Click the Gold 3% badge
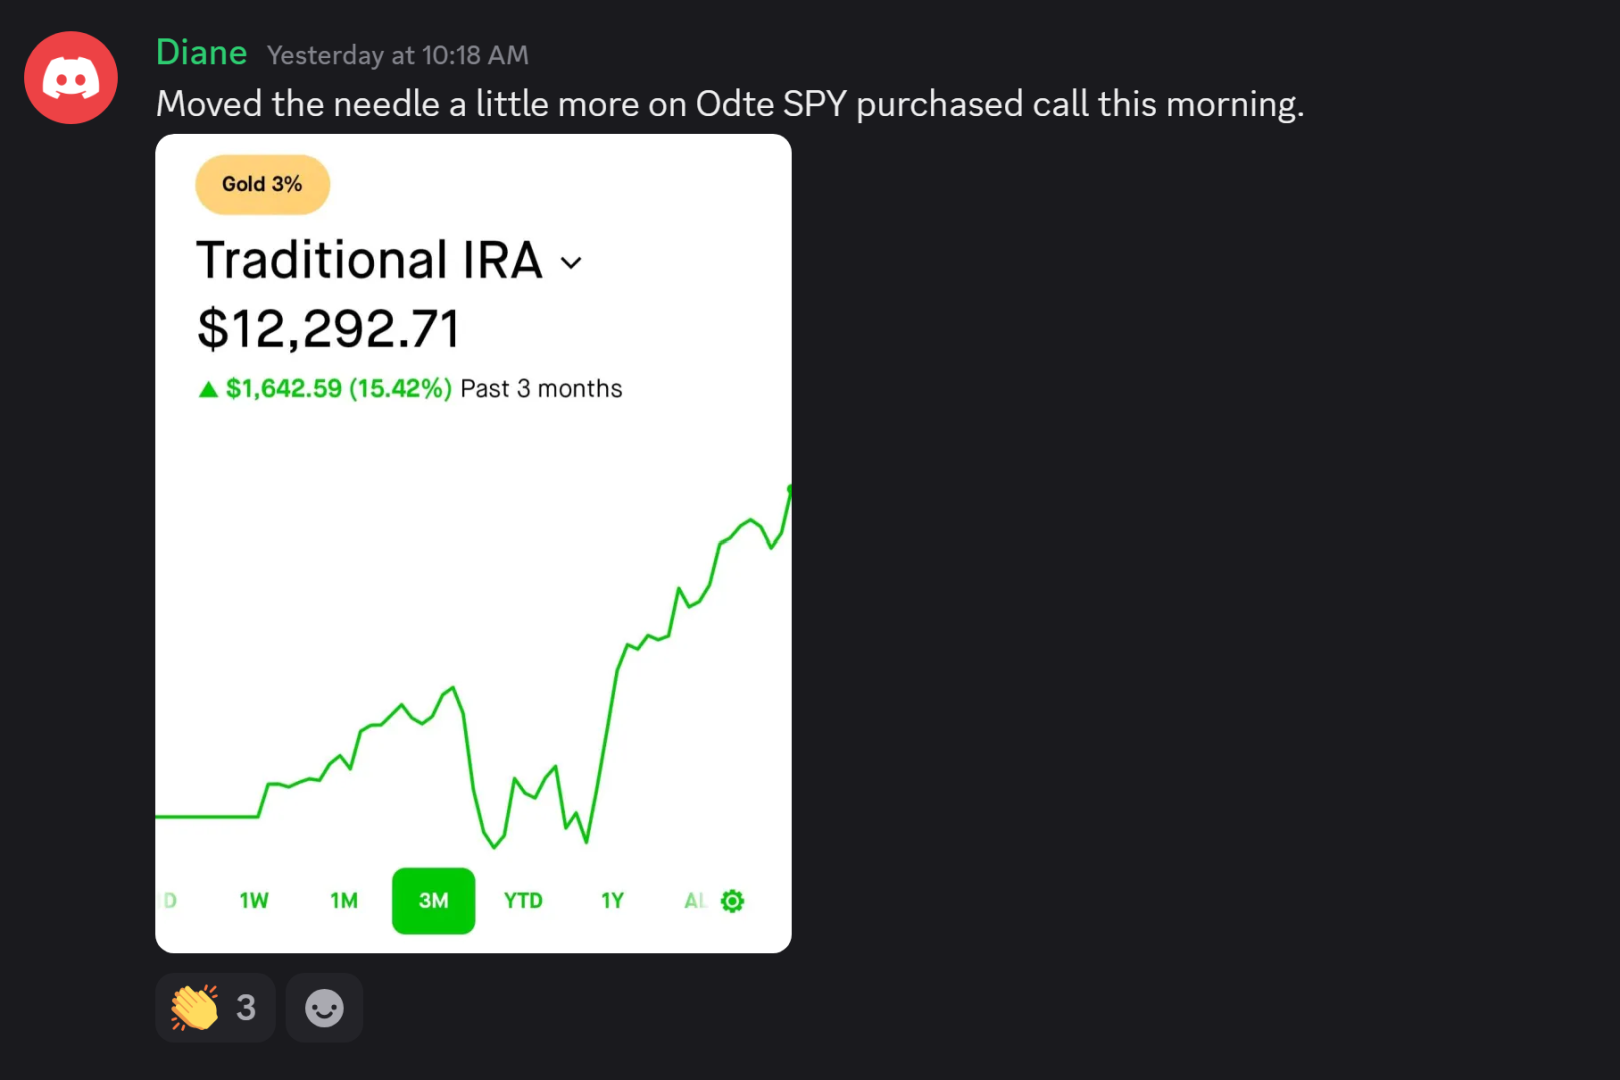The image size is (1620, 1080). click(x=262, y=185)
